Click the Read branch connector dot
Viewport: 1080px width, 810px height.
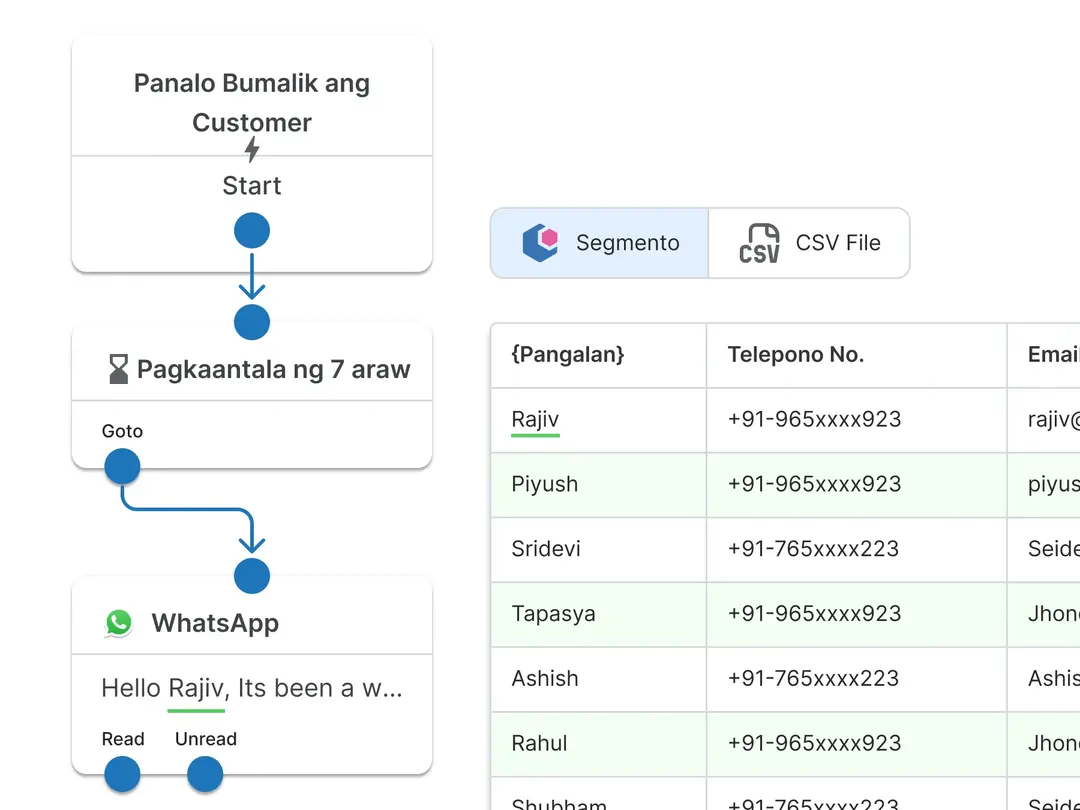pyautogui.click(x=122, y=774)
